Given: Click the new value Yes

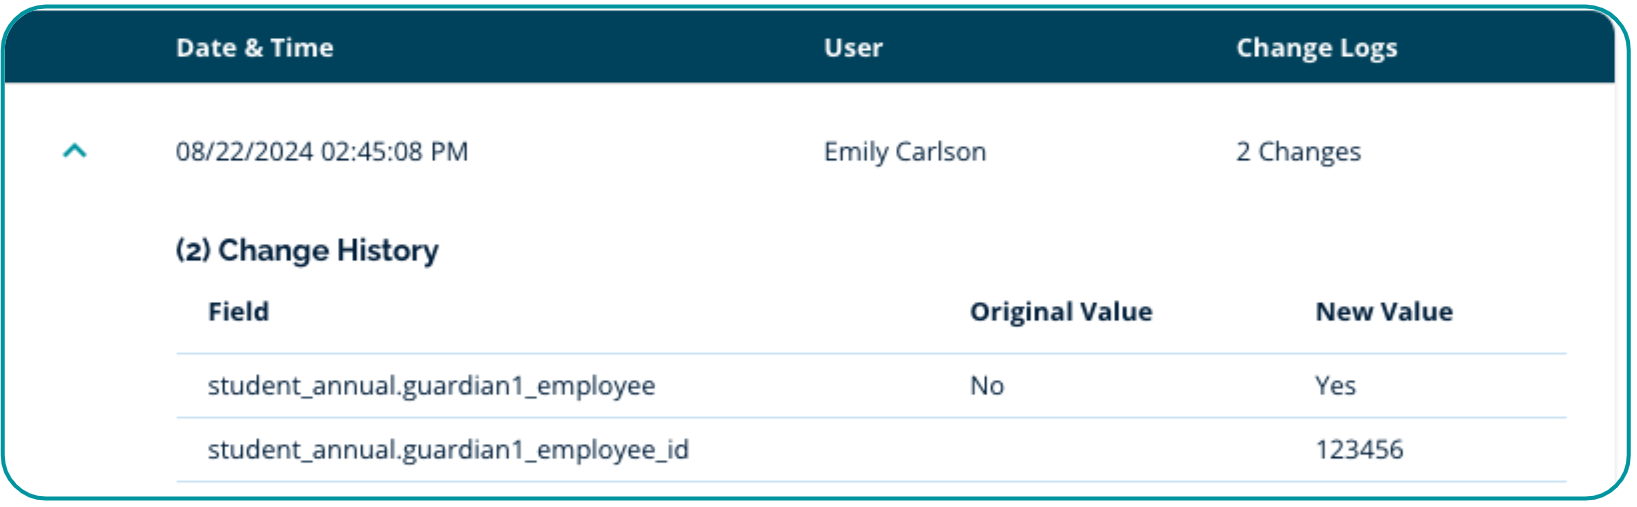Looking at the screenshot, I should click(1335, 386).
